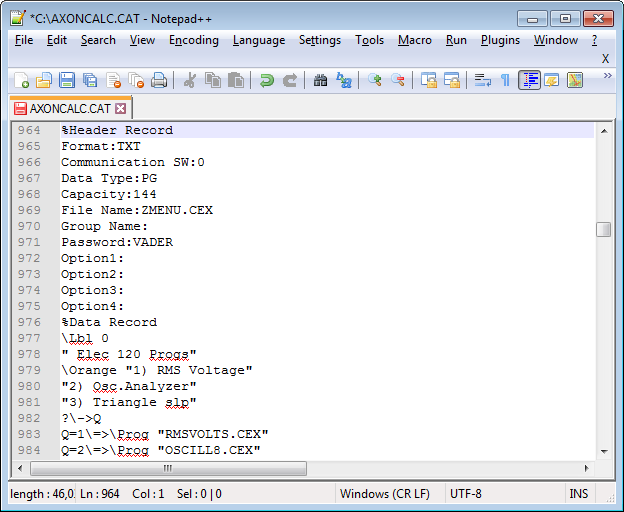Redo the last undone edit
The image size is (624, 512).
coord(290,80)
